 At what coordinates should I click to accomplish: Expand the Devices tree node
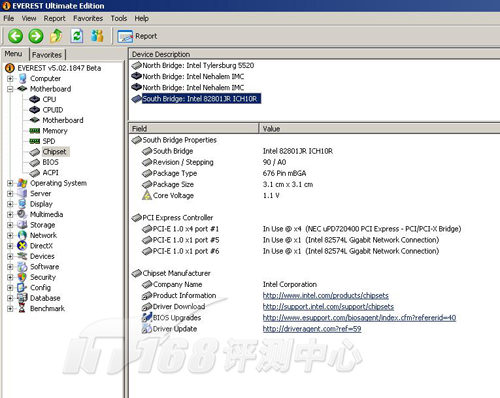[10, 256]
